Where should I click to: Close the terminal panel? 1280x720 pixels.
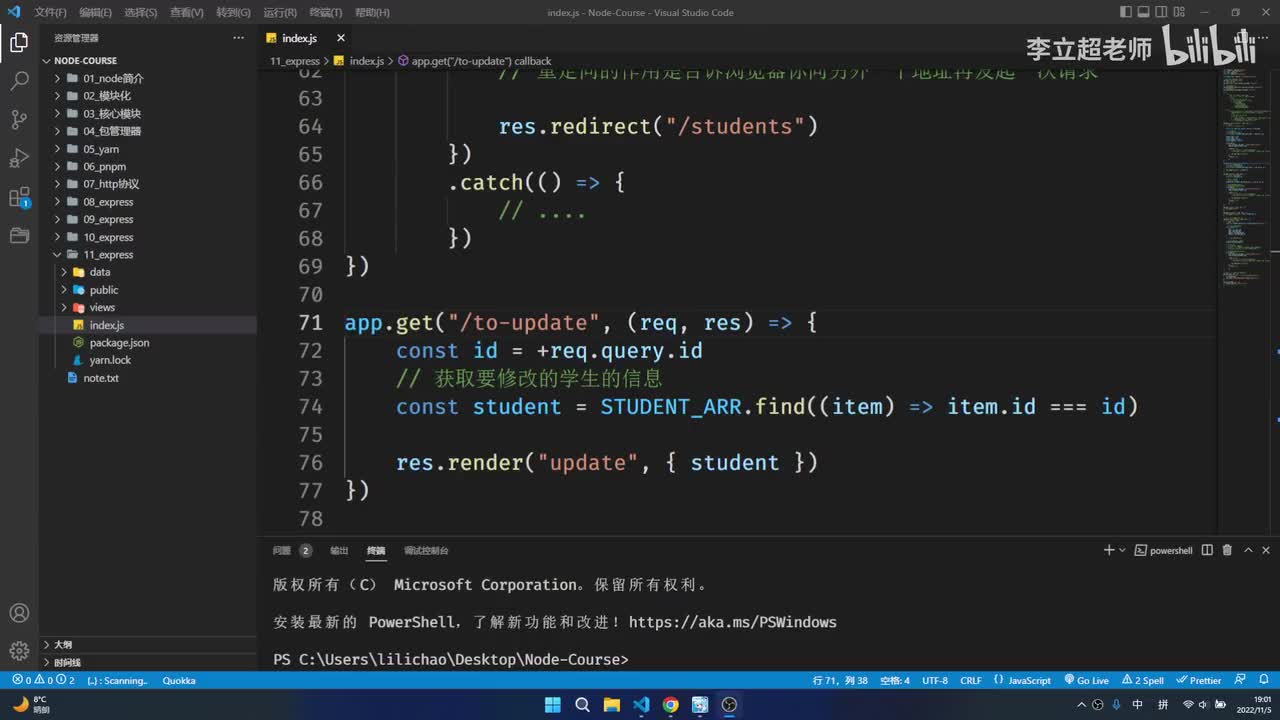tap(1266, 550)
